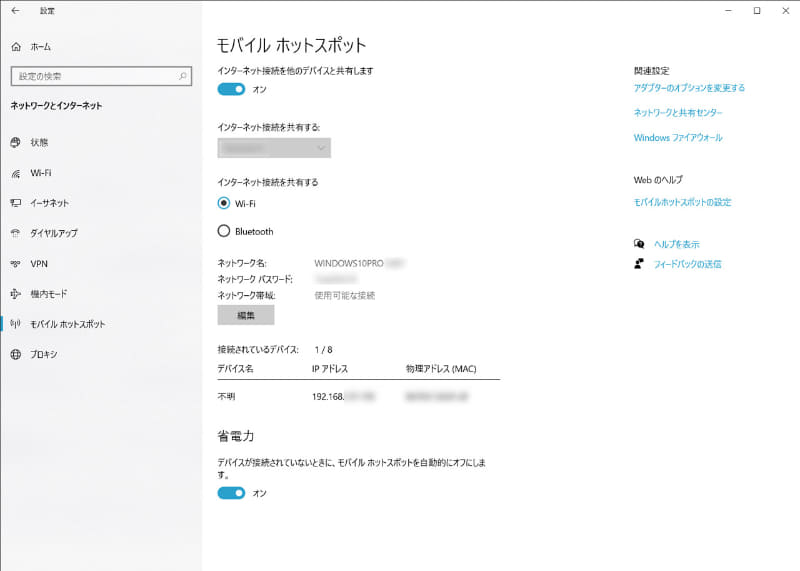Click the Home house icon

tap(16, 47)
